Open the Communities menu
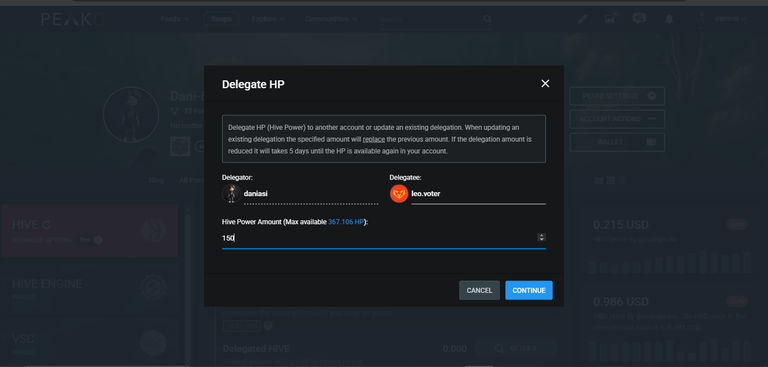 pyautogui.click(x=331, y=19)
